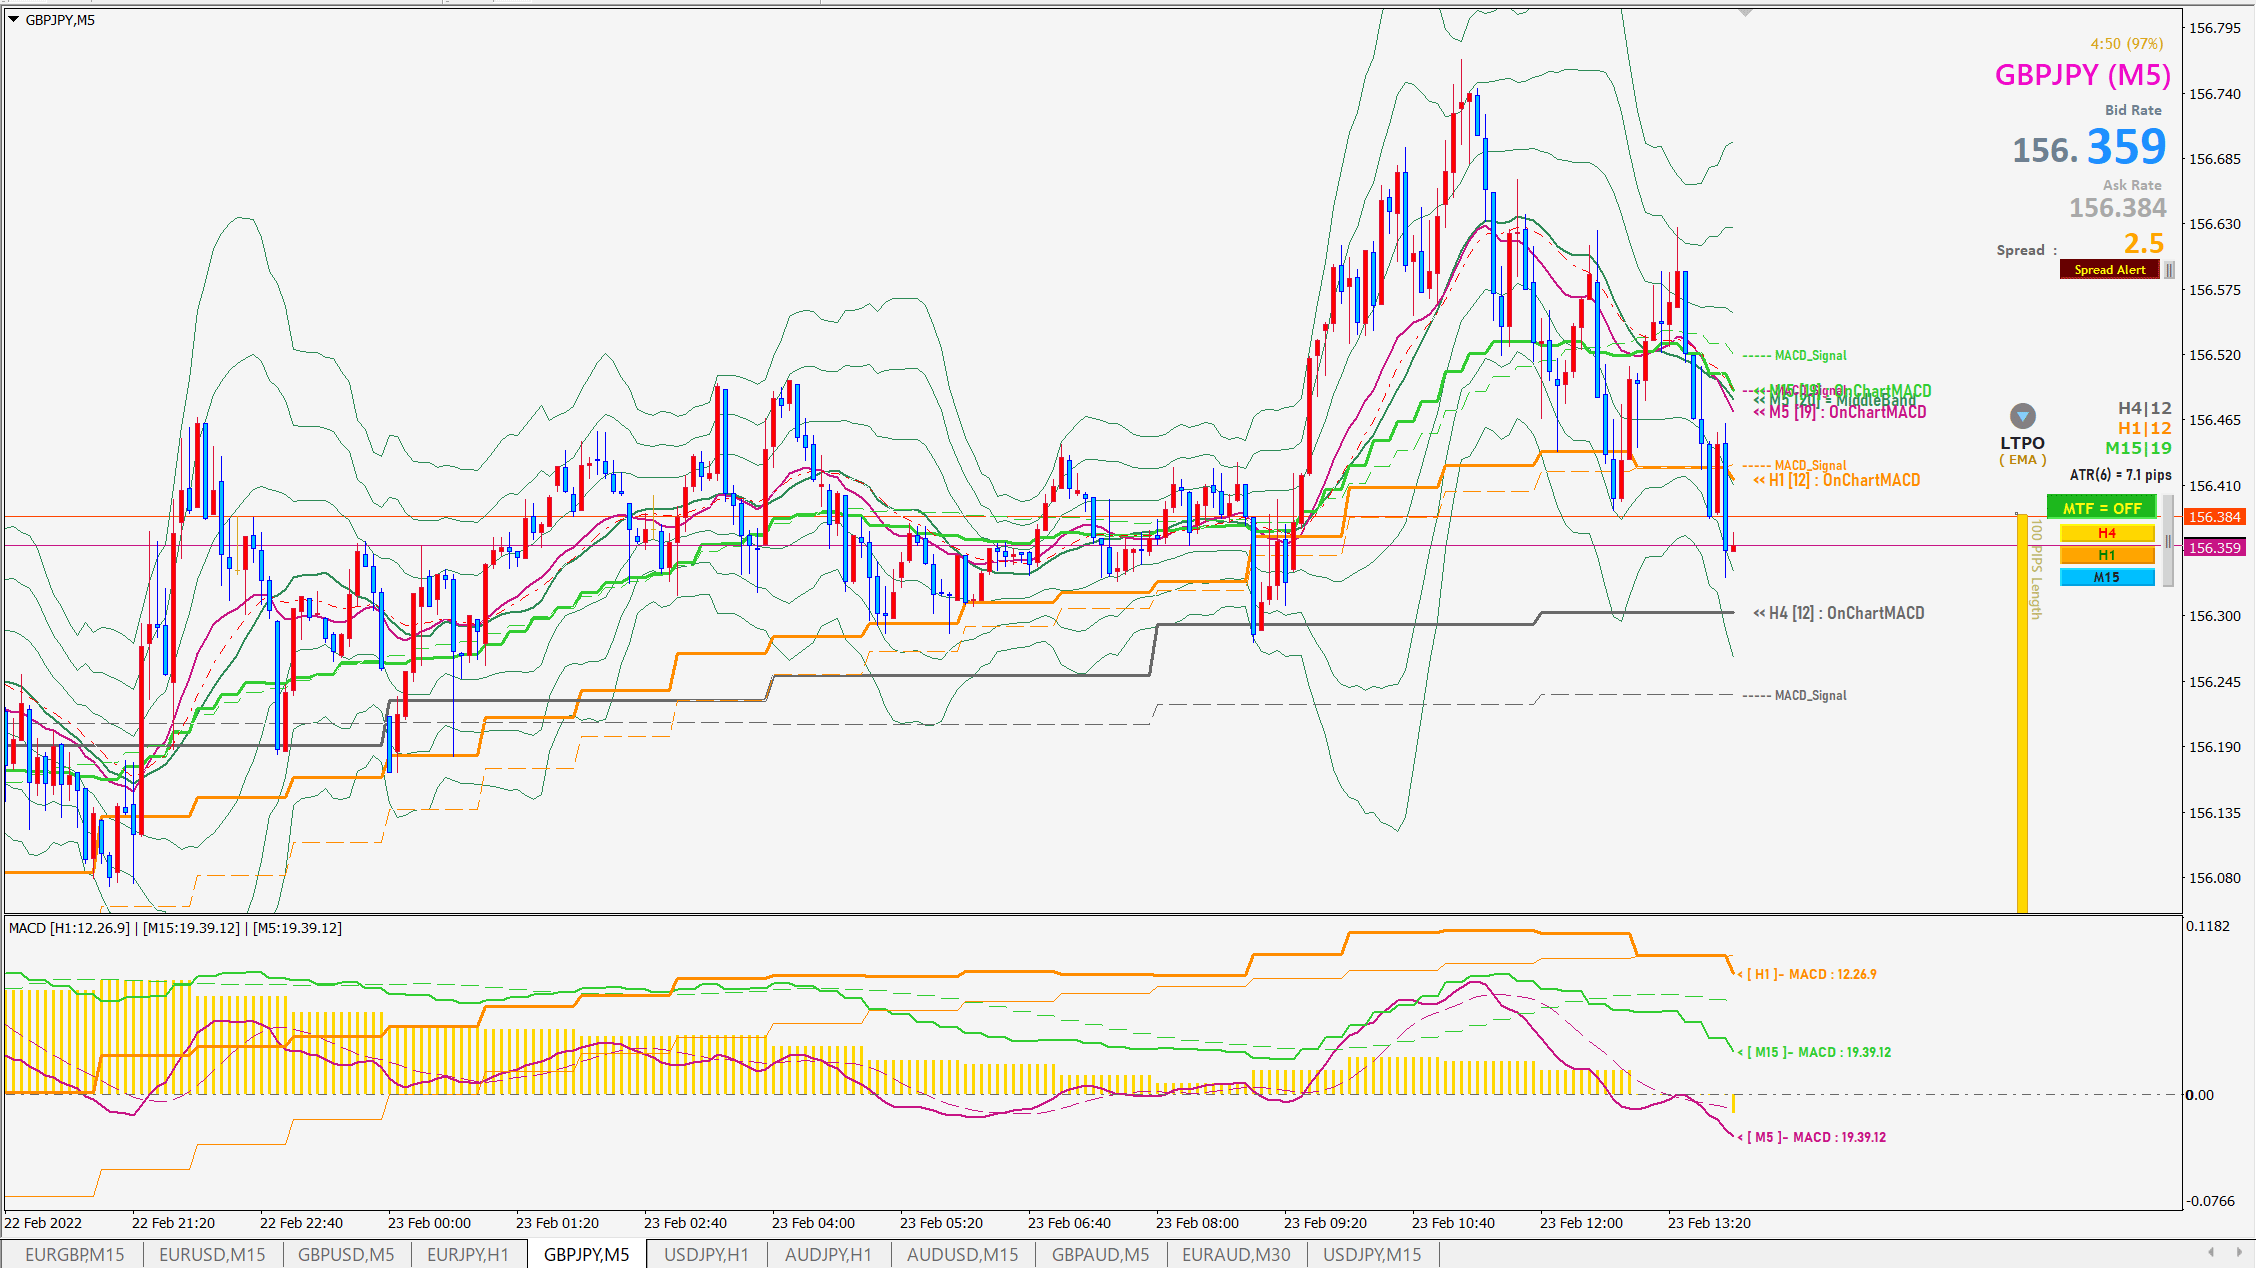Switch to the EURGBP,M15 chart tab
This screenshot has height=1268, width=2256.
[74, 1254]
